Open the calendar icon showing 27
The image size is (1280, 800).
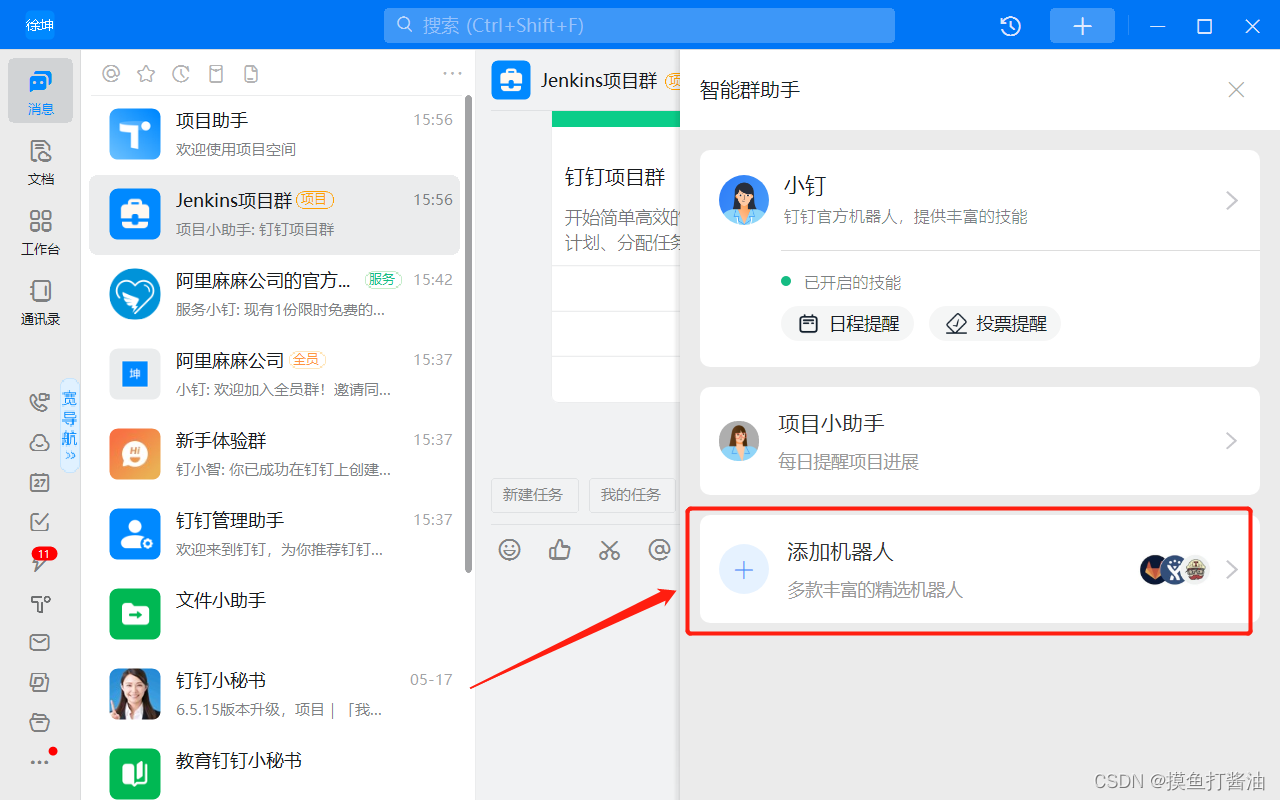pyautogui.click(x=40, y=482)
